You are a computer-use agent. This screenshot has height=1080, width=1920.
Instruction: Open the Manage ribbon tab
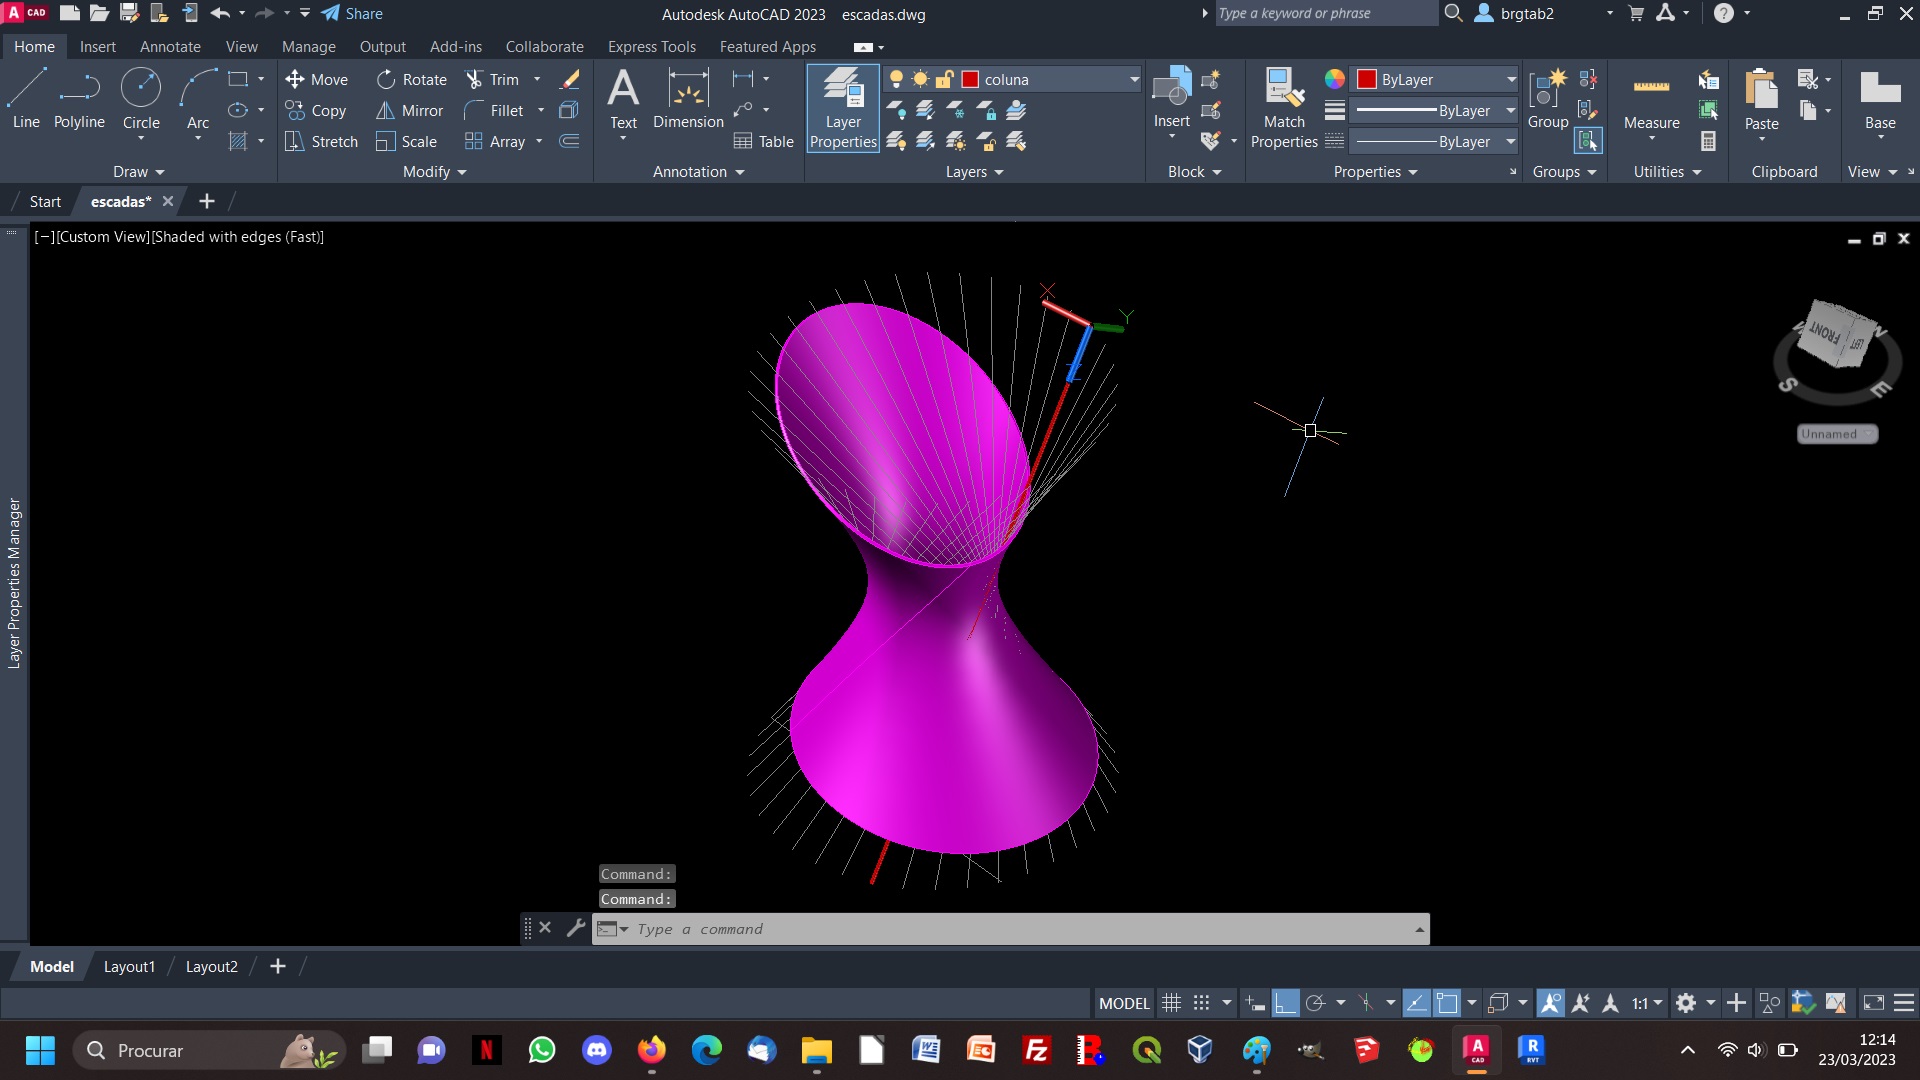(309, 47)
